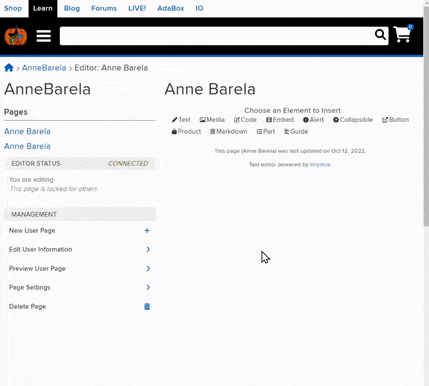Open Preview User Page arrow
The image size is (429, 386).
(148, 268)
